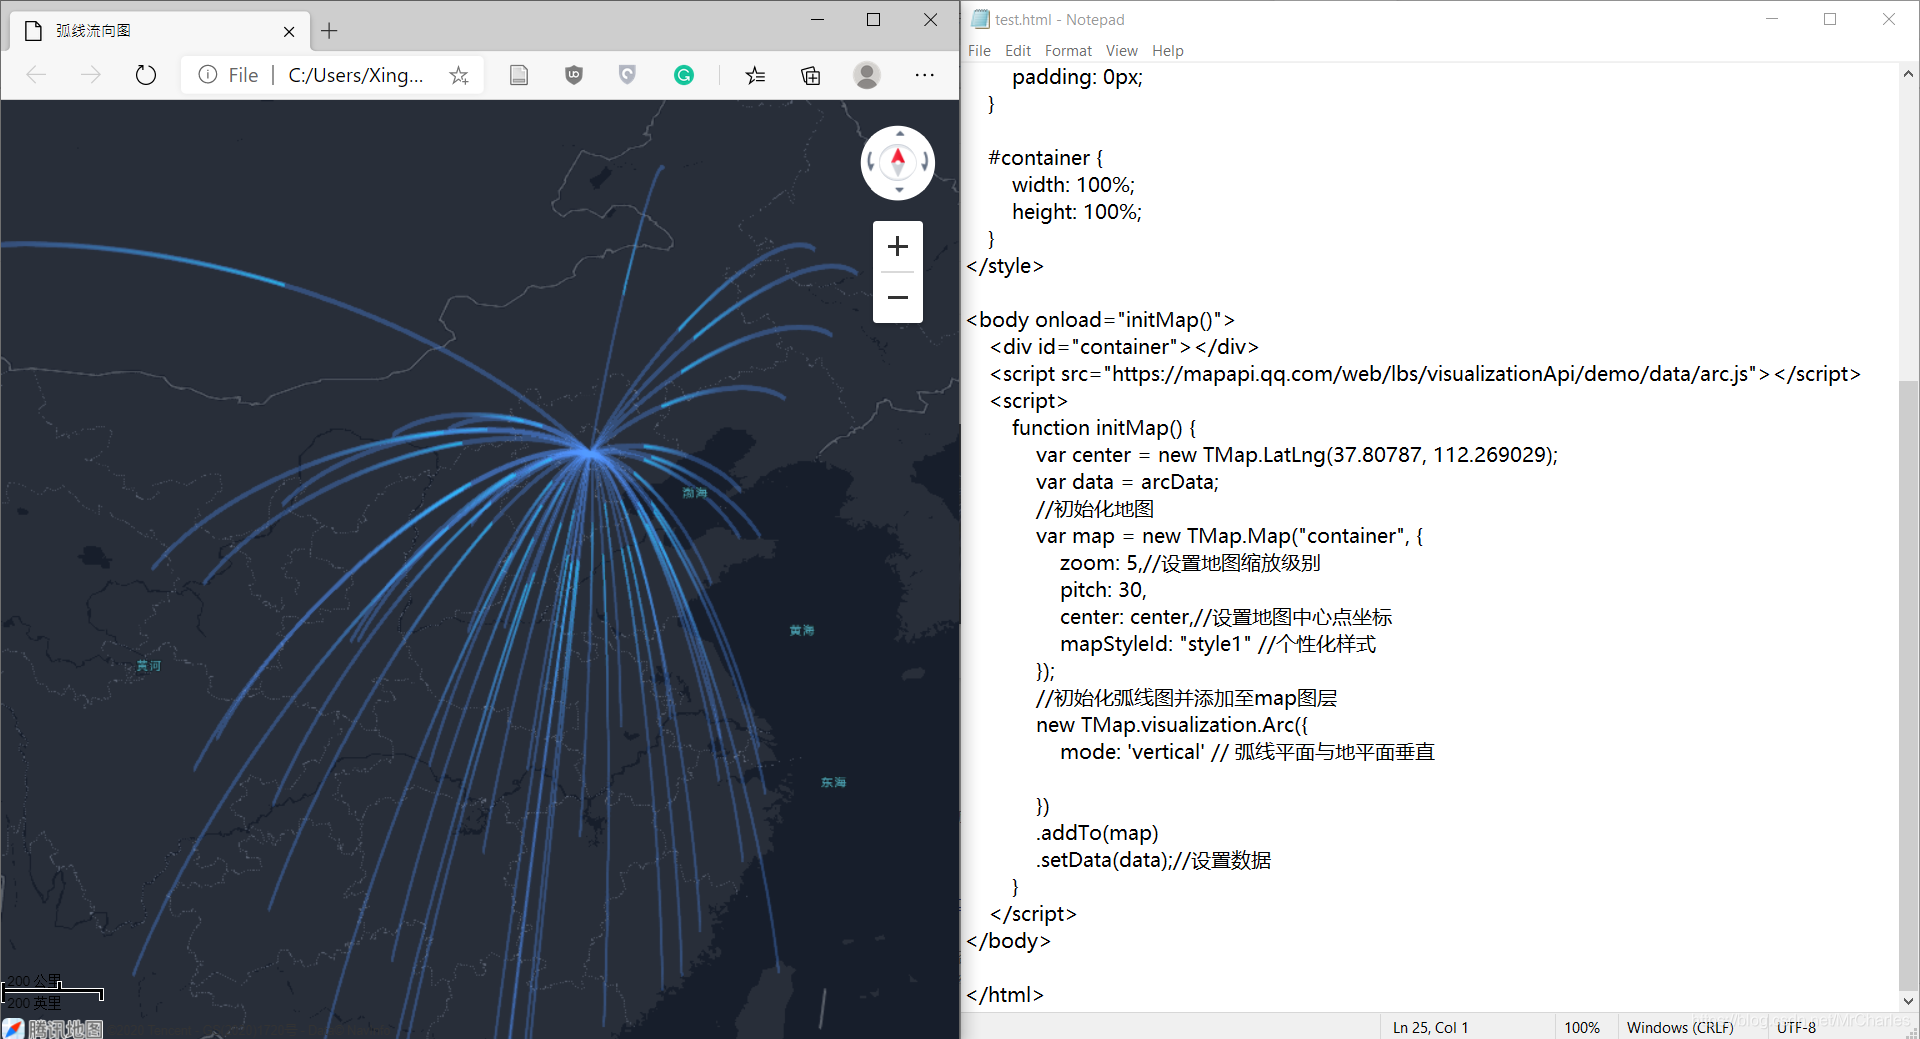Viewport: 1920px width, 1039px height.
Task: Open the Notepad View menu
Action: click(1121, 51)
